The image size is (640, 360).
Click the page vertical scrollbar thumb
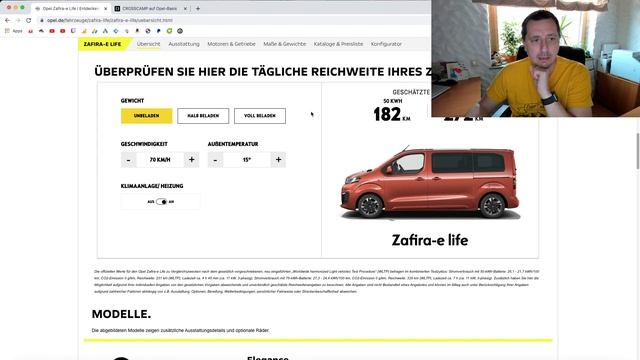[638, 151]
